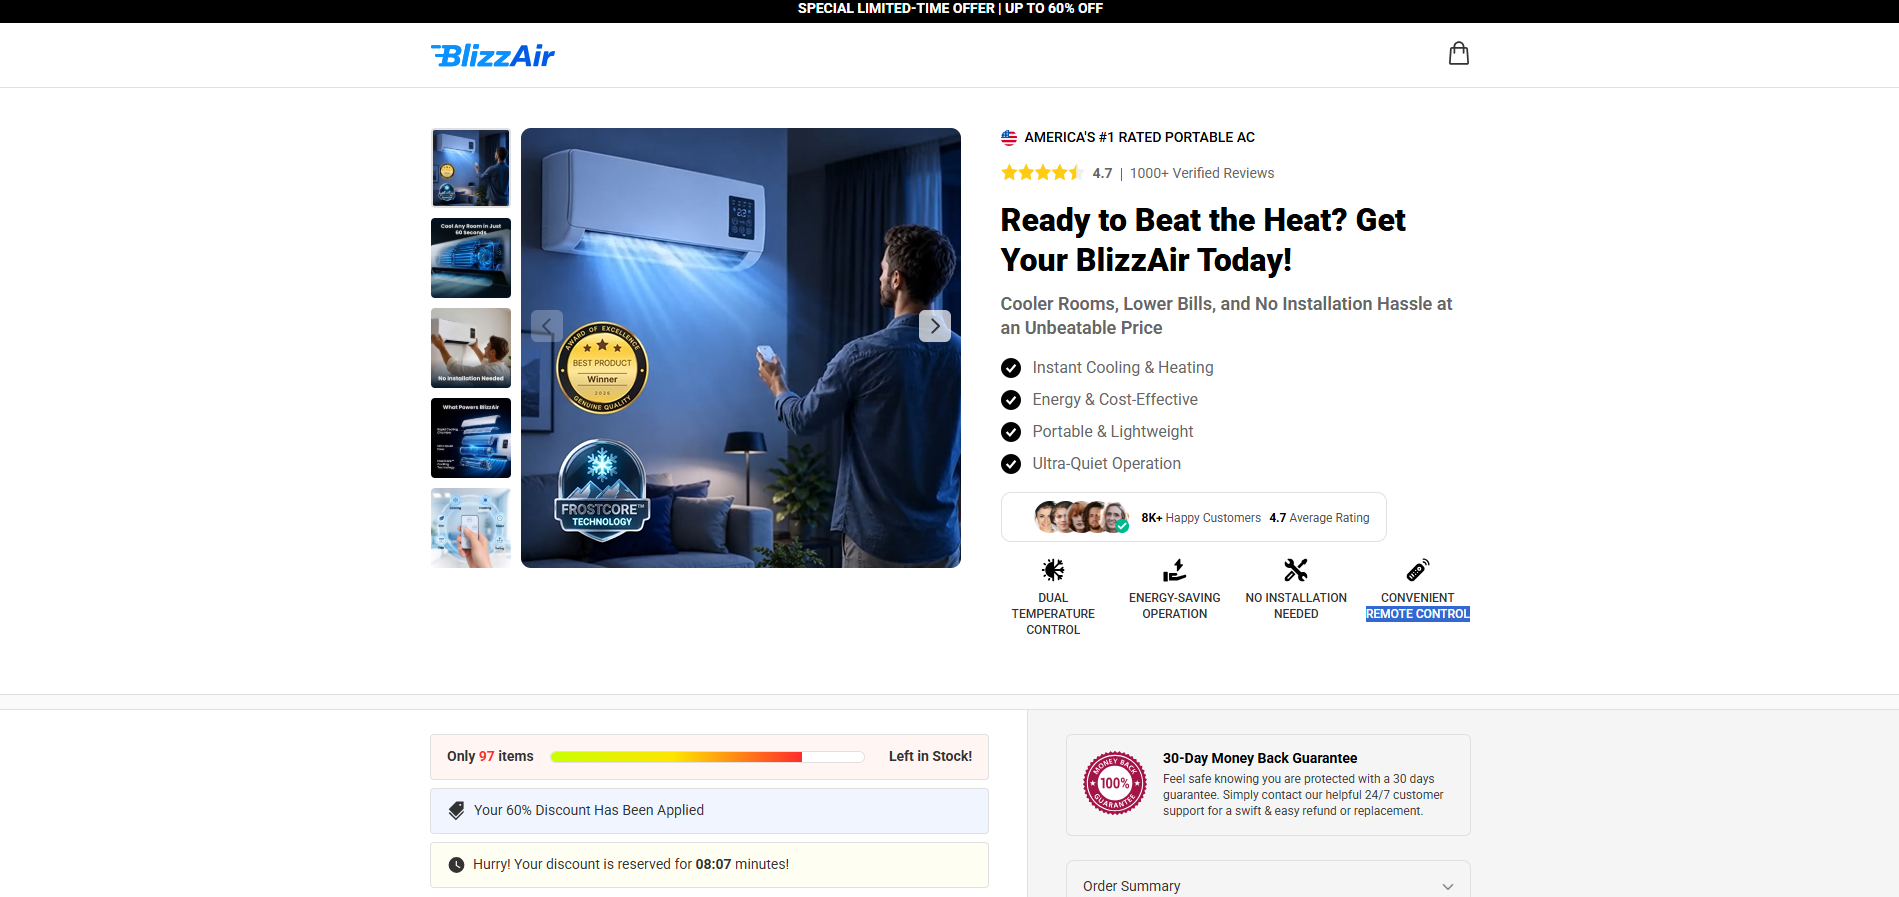Click the US flag icon
Viewport: 1899px width, 897px height.
1009,138
